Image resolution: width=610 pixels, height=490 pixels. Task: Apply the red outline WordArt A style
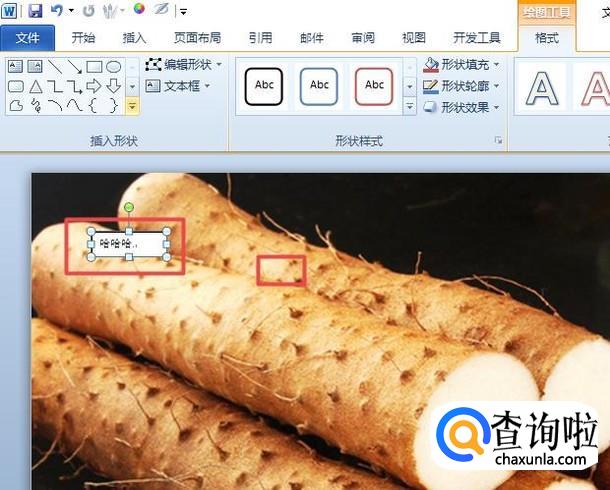click(595, 89)
